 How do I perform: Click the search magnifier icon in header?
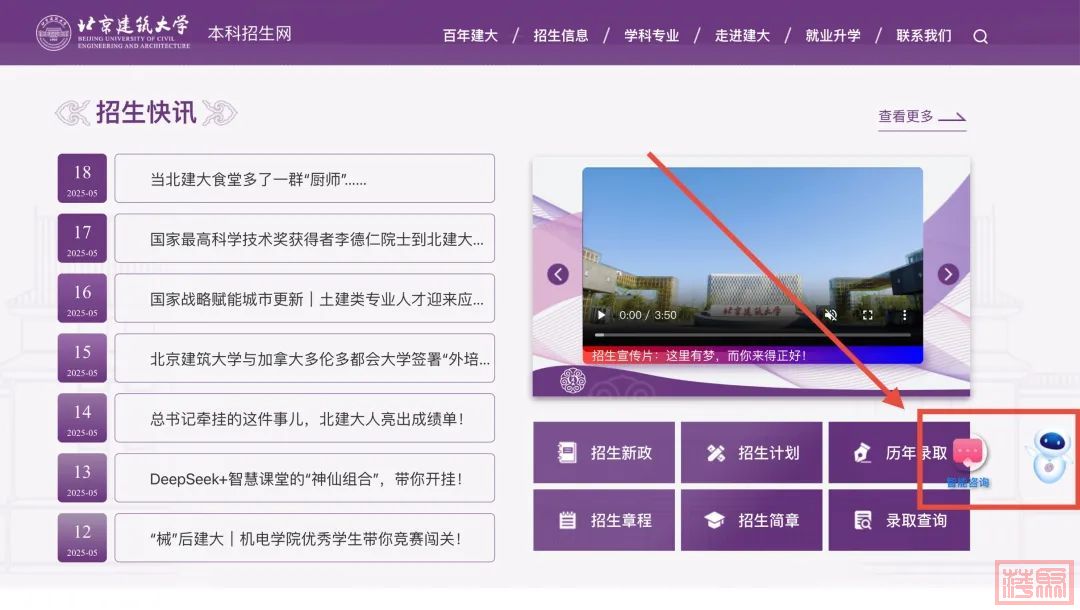(x=980, y=36)
